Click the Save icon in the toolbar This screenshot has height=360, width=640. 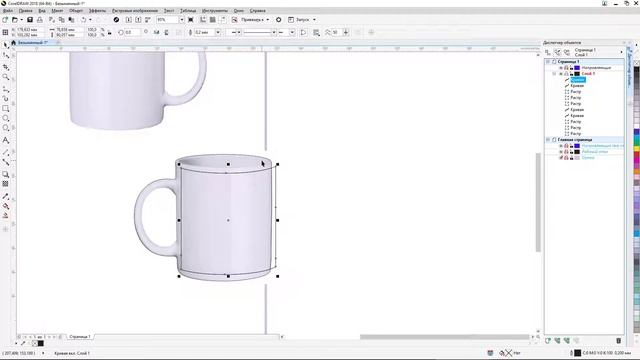pyautogui.click(x=30, y=20)
